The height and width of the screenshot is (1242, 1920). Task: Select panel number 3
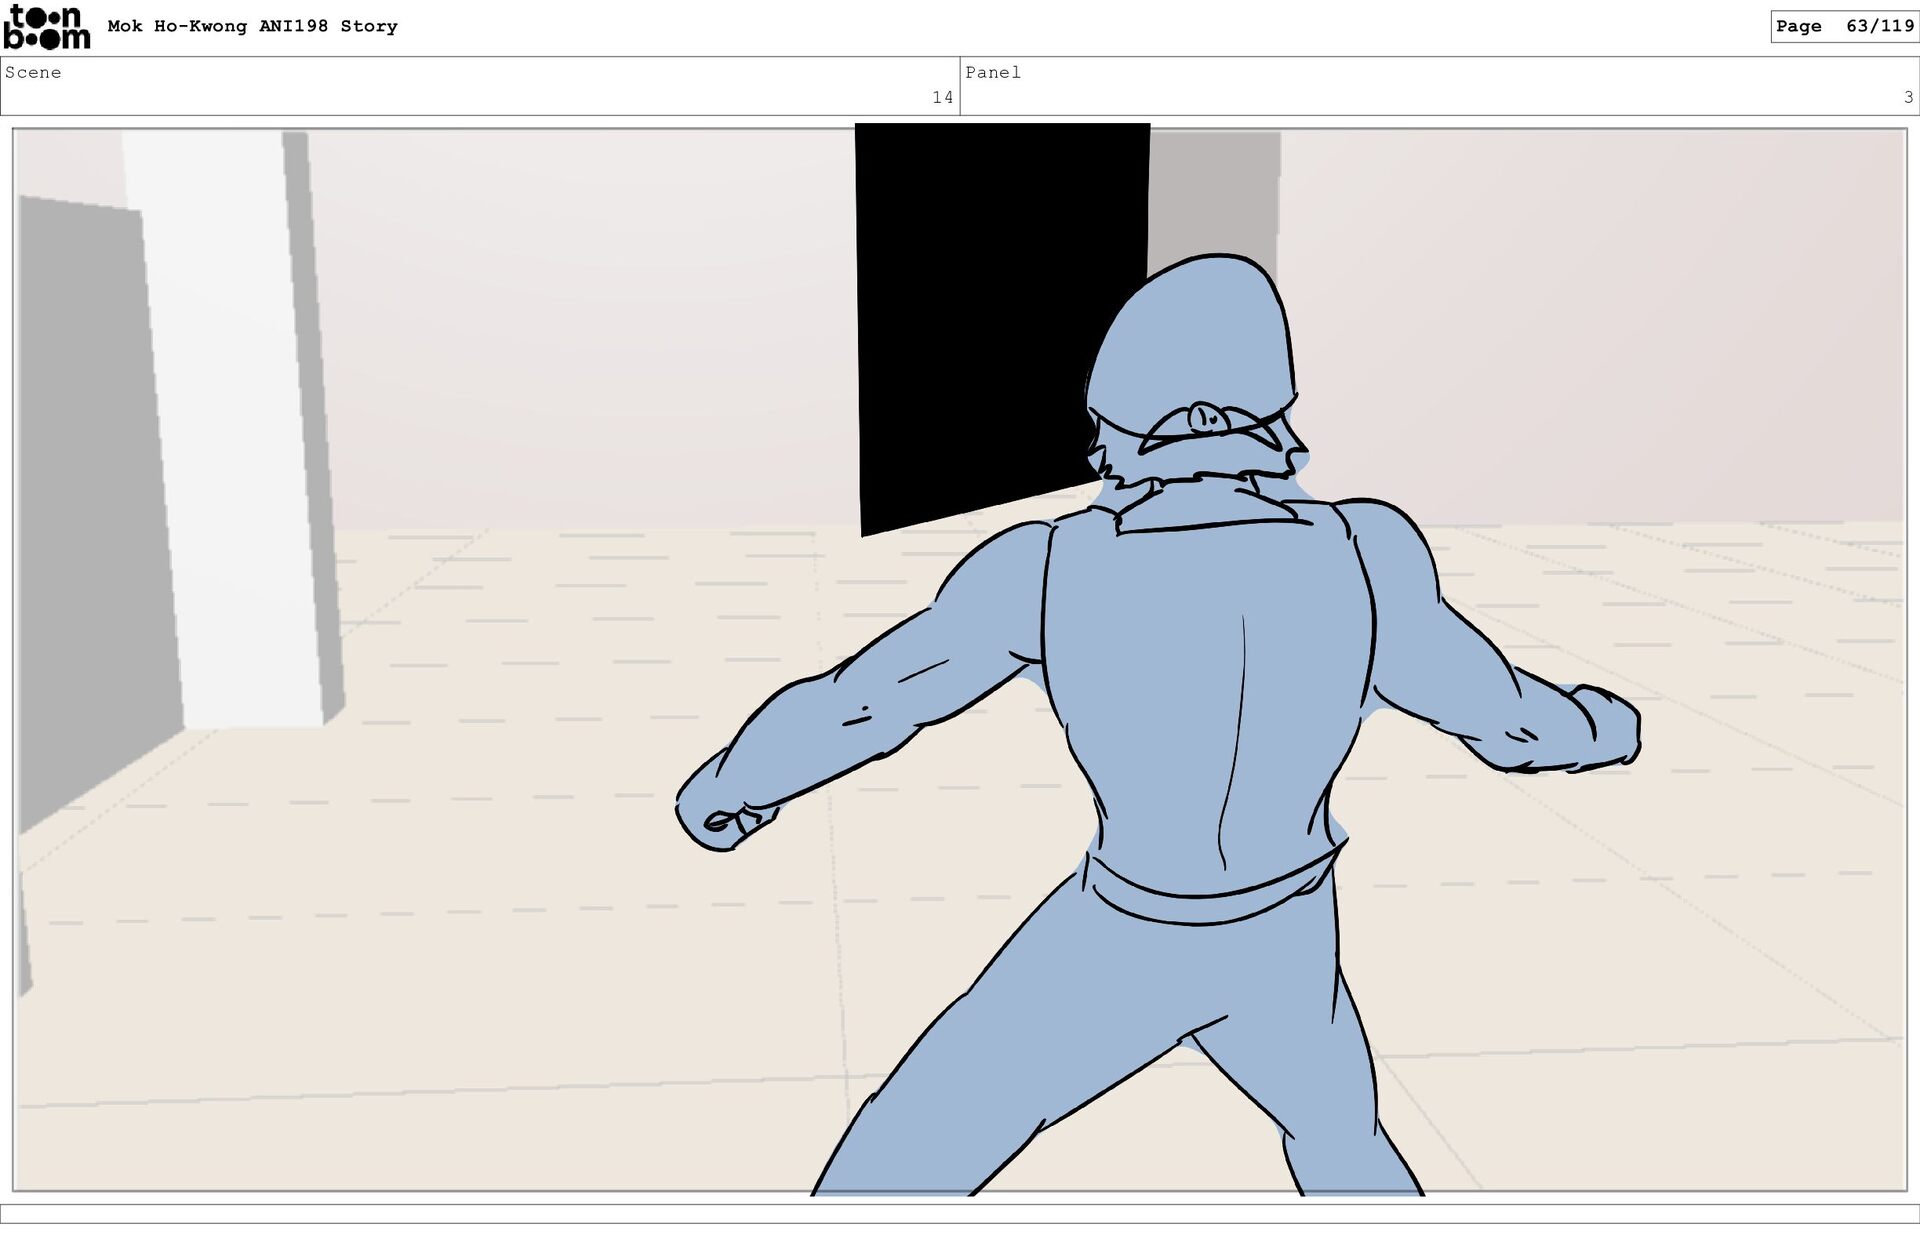[1907, 97]
